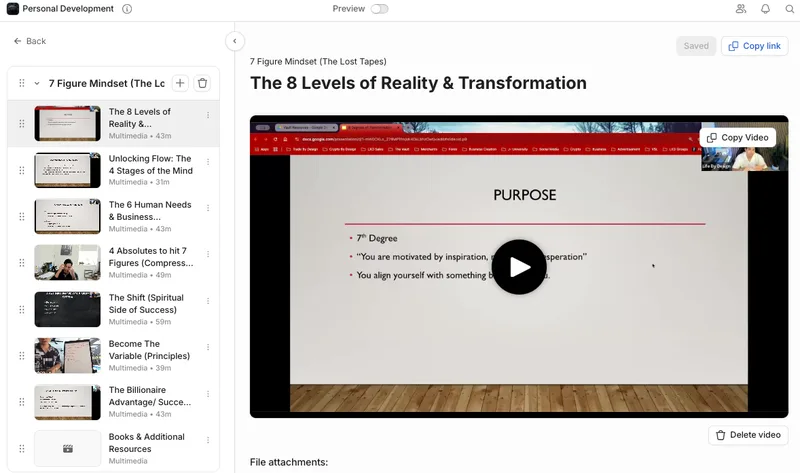
Task: Delete the 7 Figure Mindset section via trash icon
Action: pyautogui.click(x=203, y=83)
